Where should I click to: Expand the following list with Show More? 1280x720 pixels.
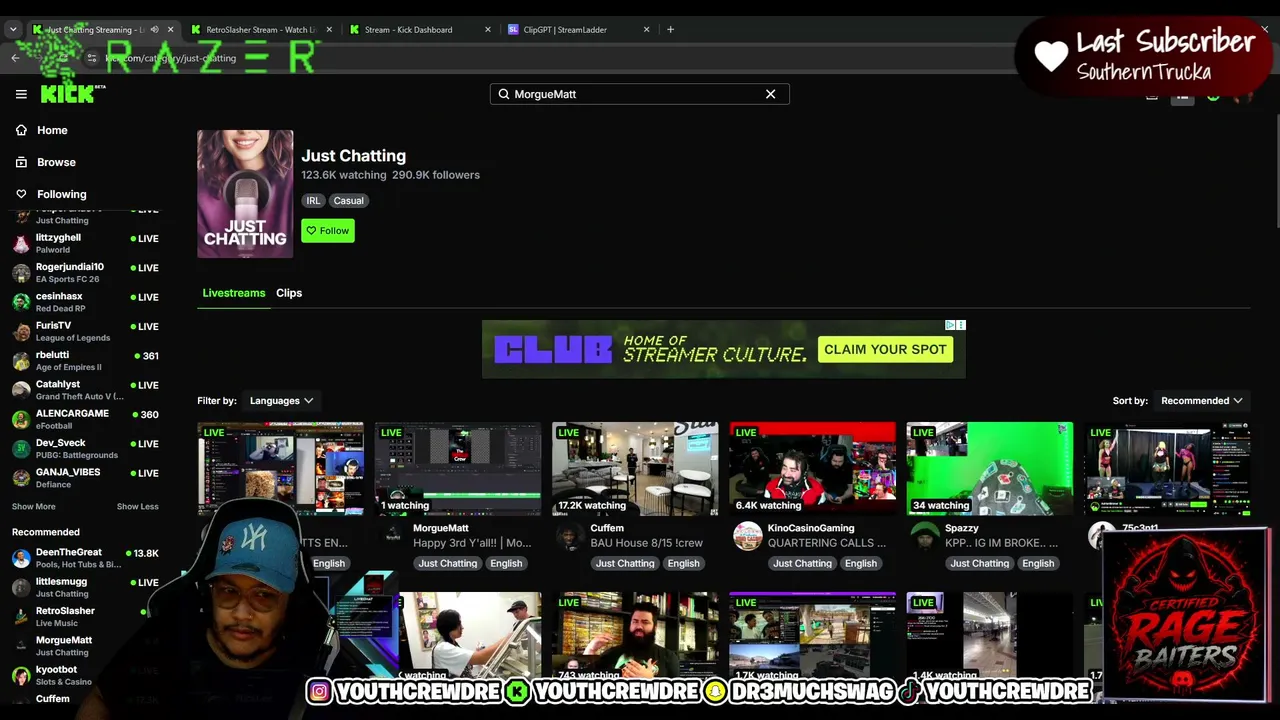(34, 507)
